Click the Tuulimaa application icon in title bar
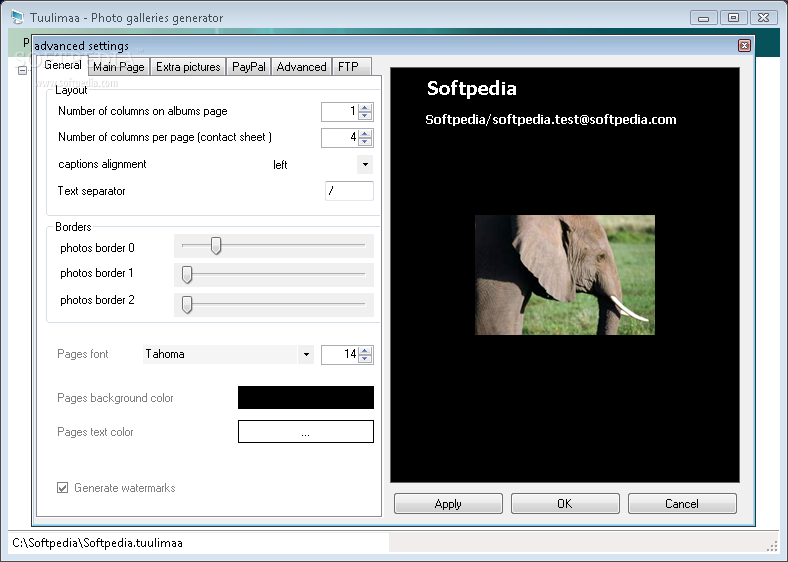The image size is (788, 562). point(18,17)
